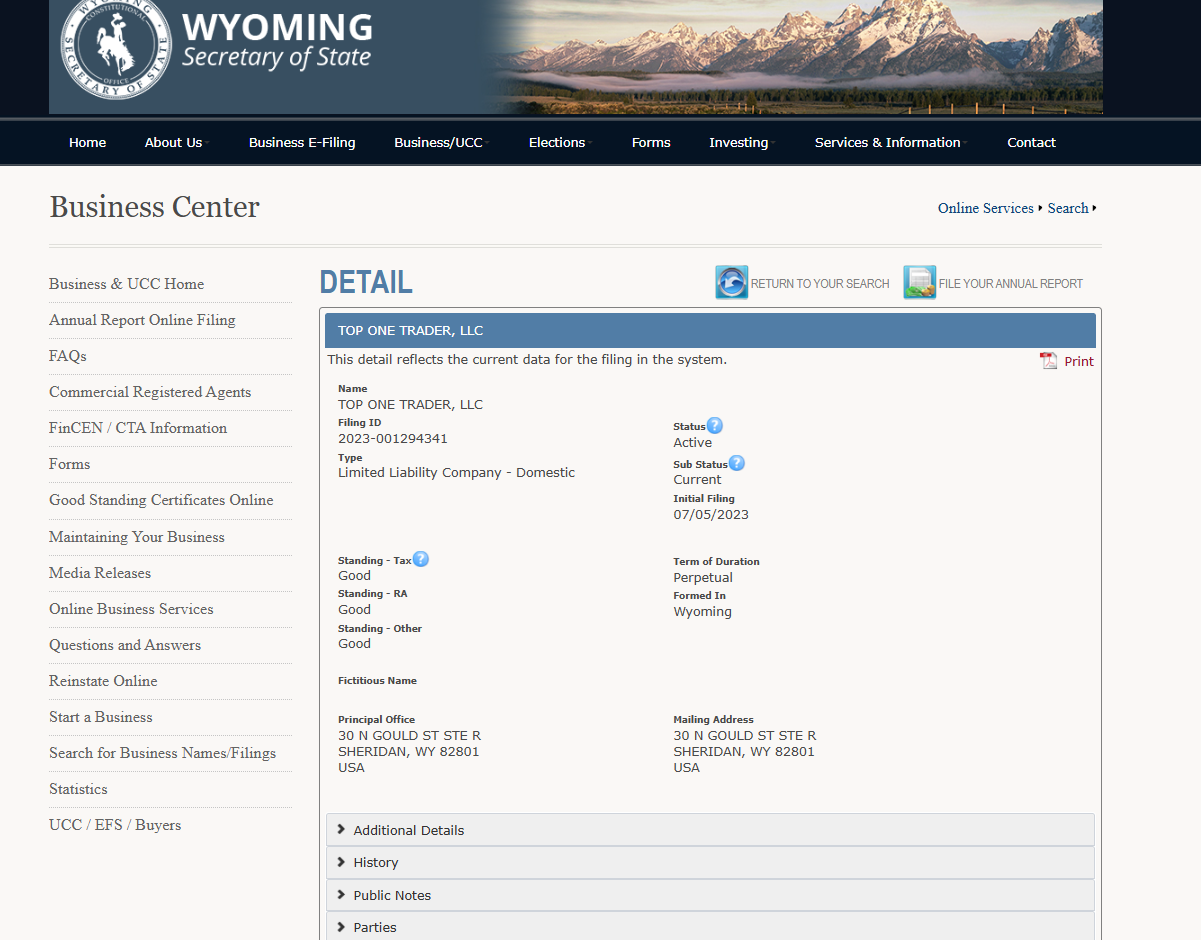Screen dimensions: 1201x940
Task: Expand the Parties section
Action: (375, 927)
